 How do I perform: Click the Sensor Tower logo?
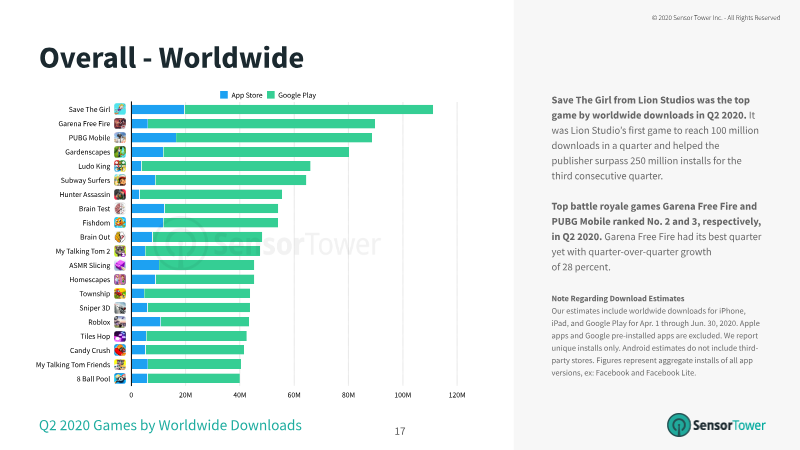coord(716,425)
